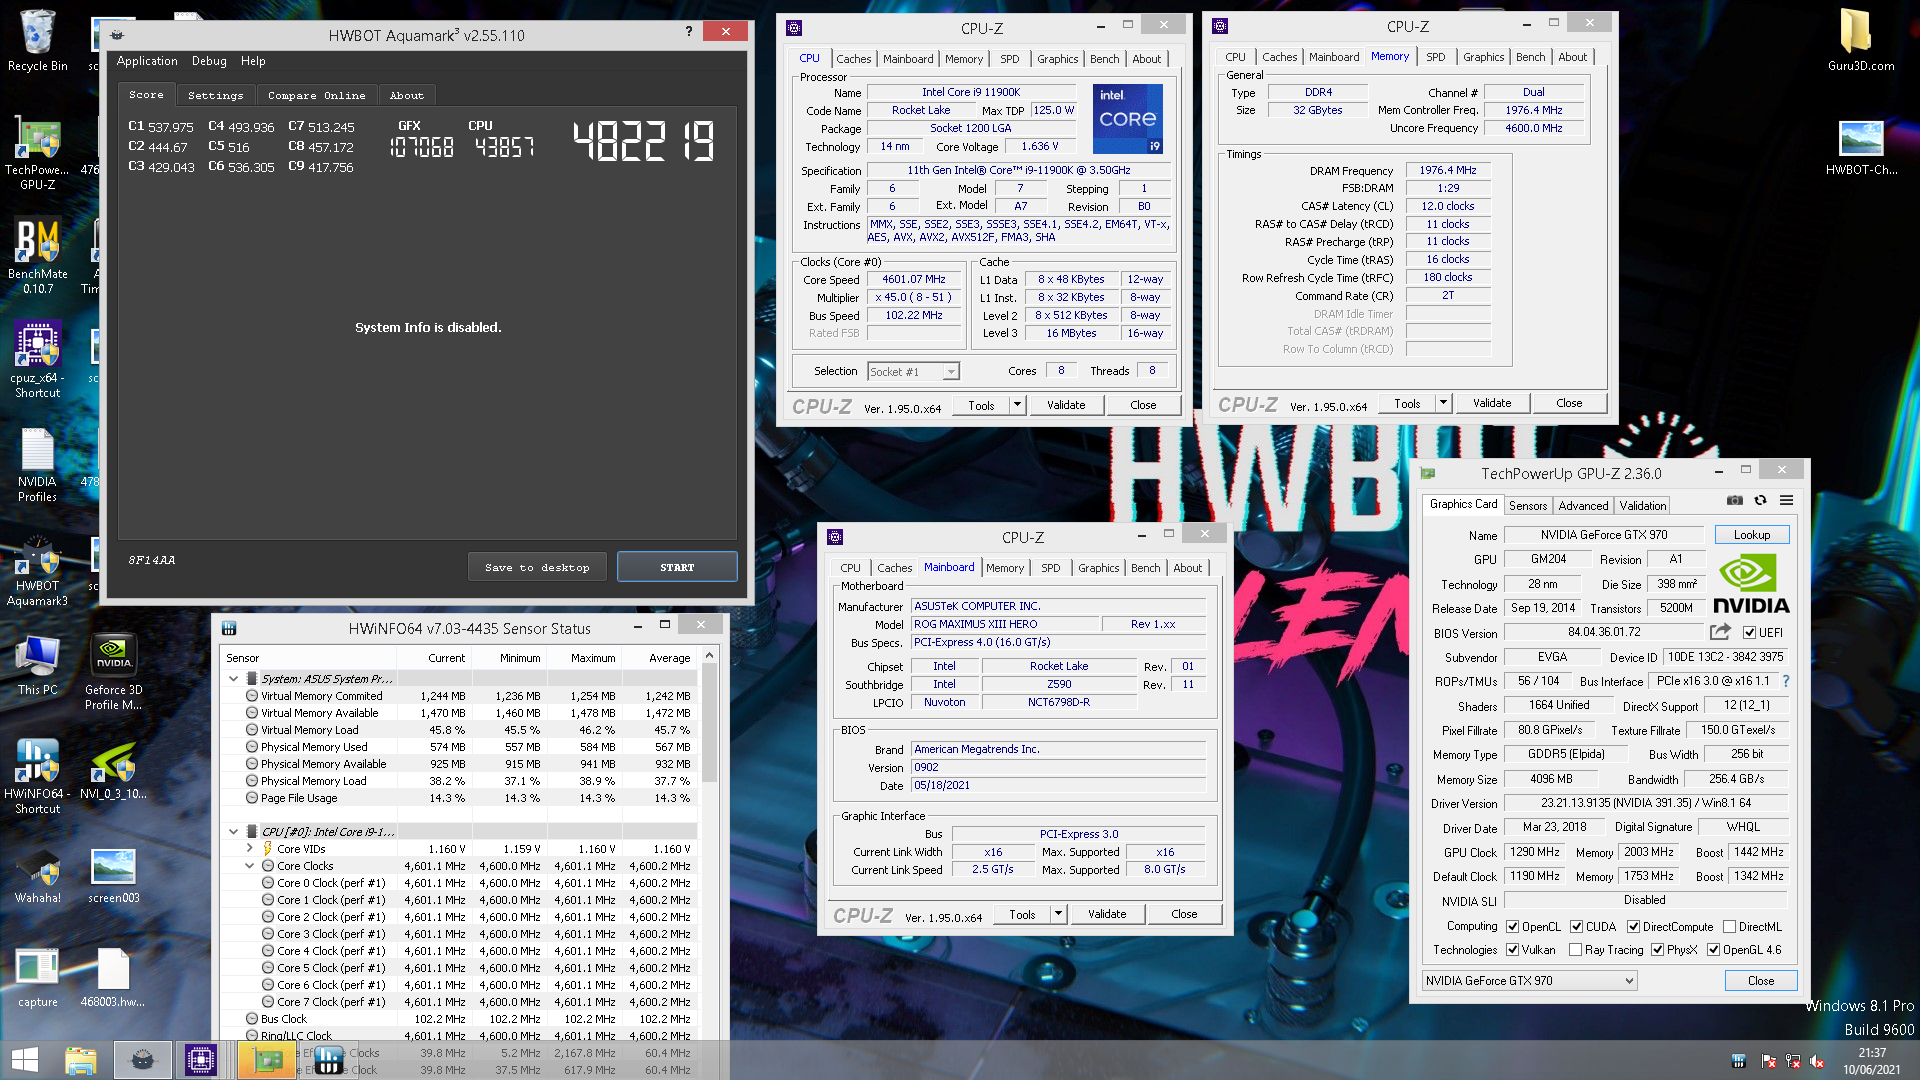This screenshot has height=1080, width=1920.
Task: Select the Page File Usage sensor row
Action: click(x=458, y=798)
